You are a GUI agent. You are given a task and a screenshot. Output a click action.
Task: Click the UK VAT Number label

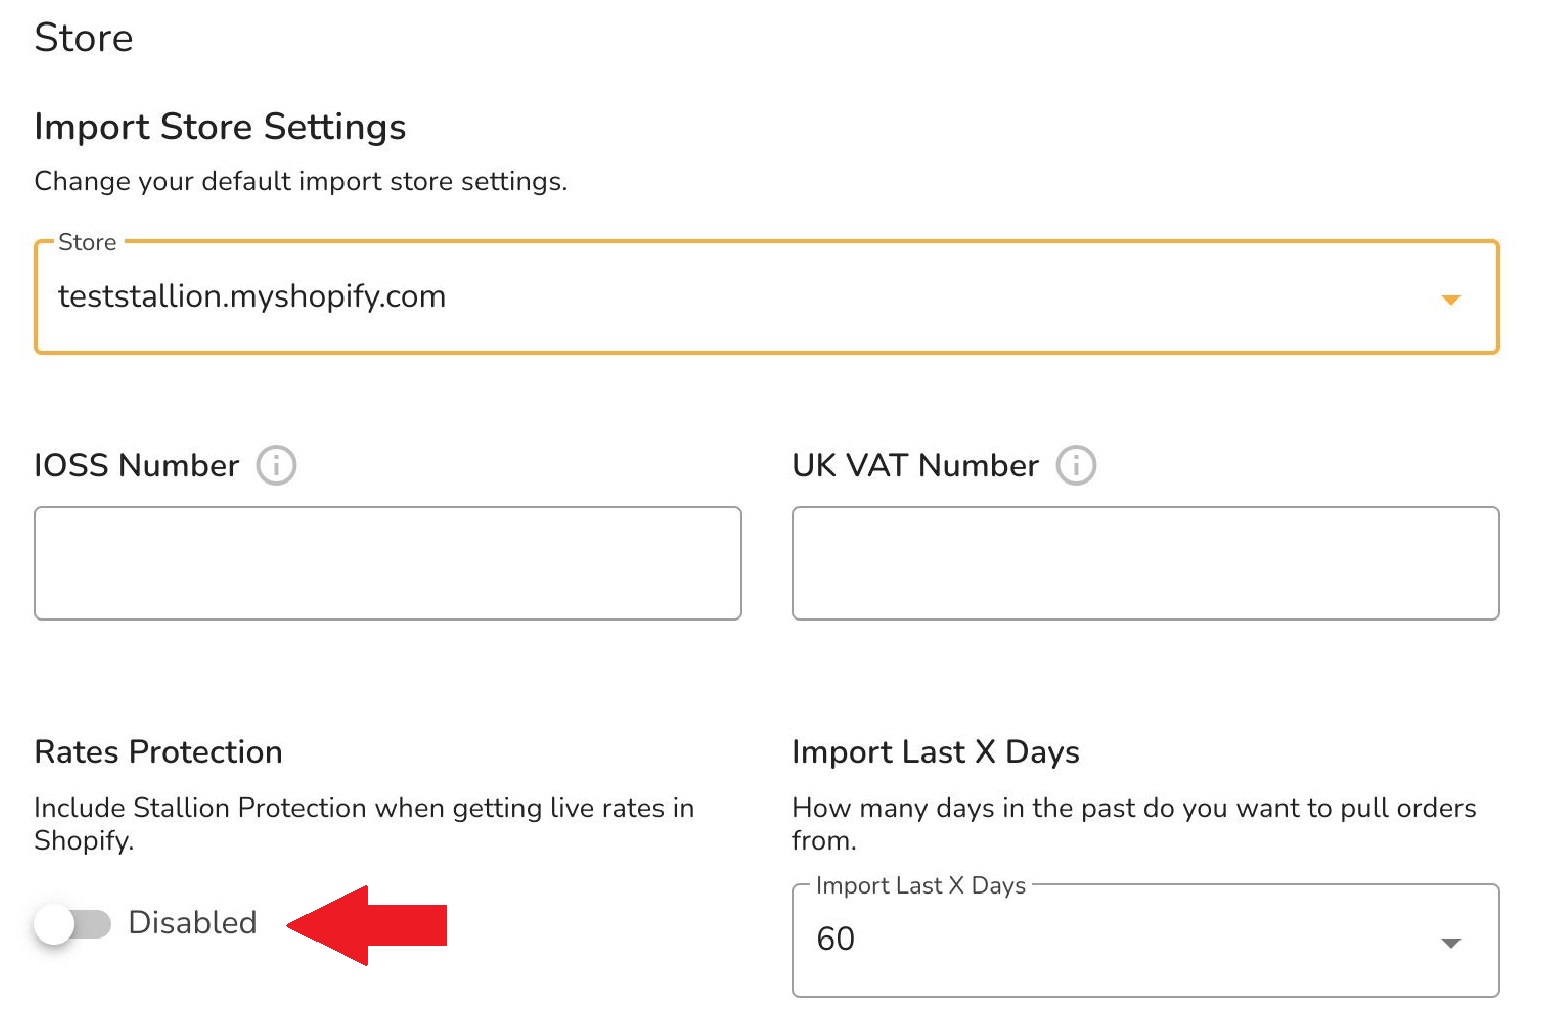(915, 466)
